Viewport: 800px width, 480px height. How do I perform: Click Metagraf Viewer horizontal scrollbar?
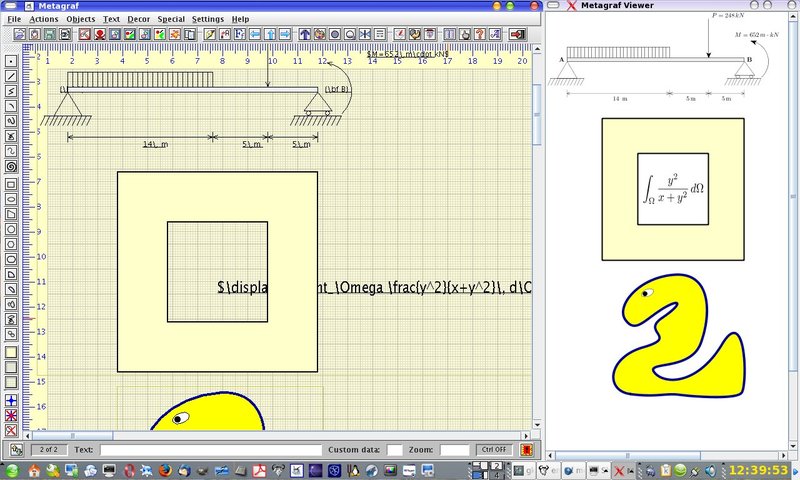pos(628,455)
